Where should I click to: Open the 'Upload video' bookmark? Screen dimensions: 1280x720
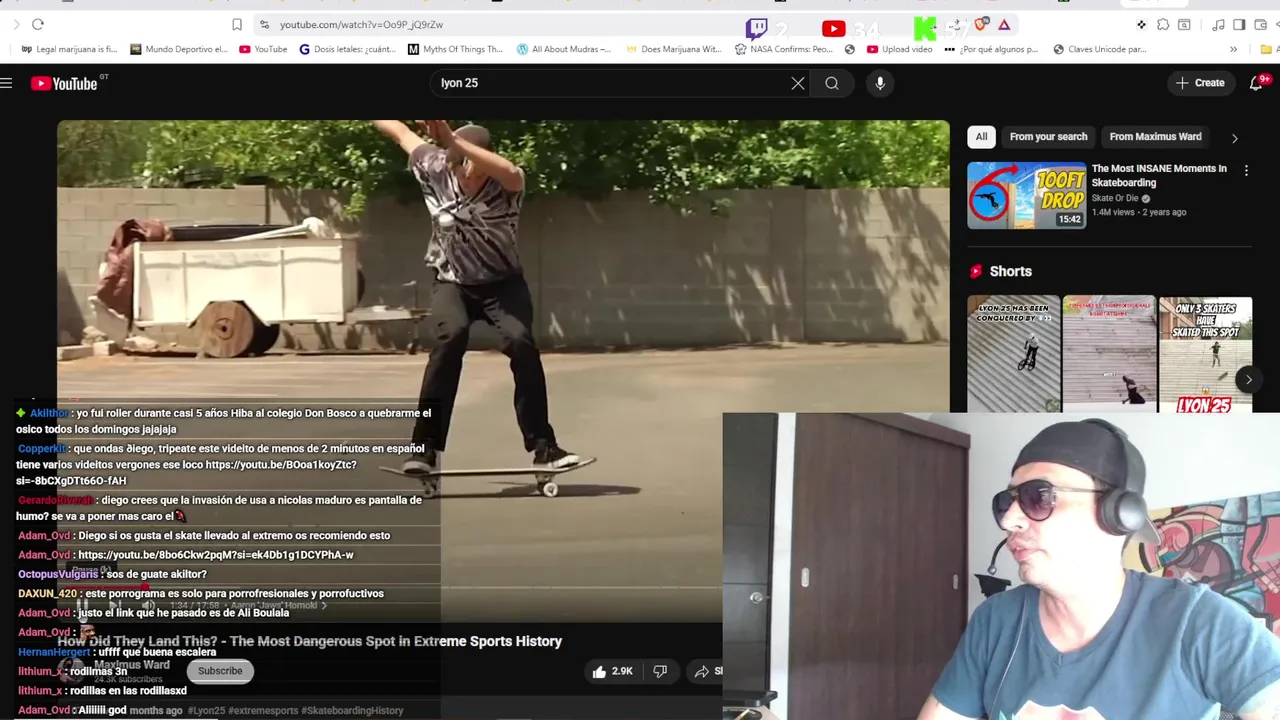(x=900, y=49)
